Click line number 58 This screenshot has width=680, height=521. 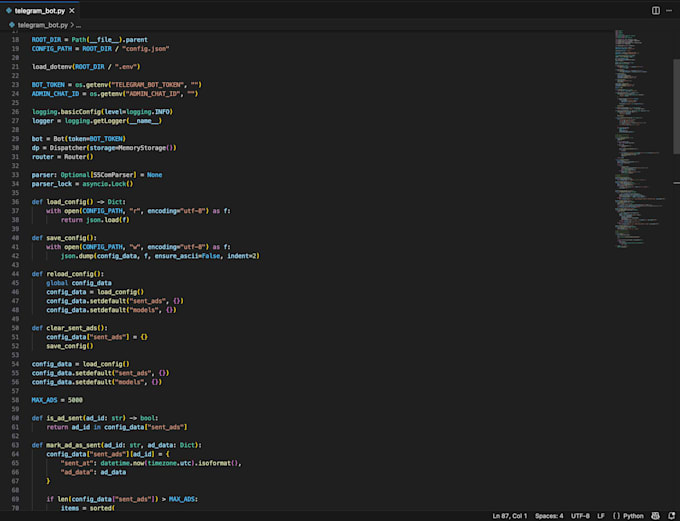[15, 400]
